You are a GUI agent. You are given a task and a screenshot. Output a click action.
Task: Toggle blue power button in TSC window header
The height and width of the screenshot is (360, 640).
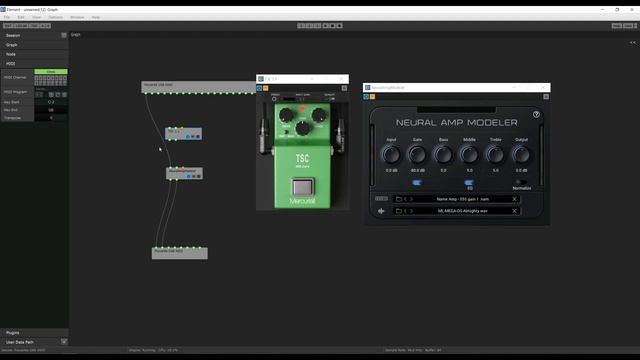[x=260, y=88]
